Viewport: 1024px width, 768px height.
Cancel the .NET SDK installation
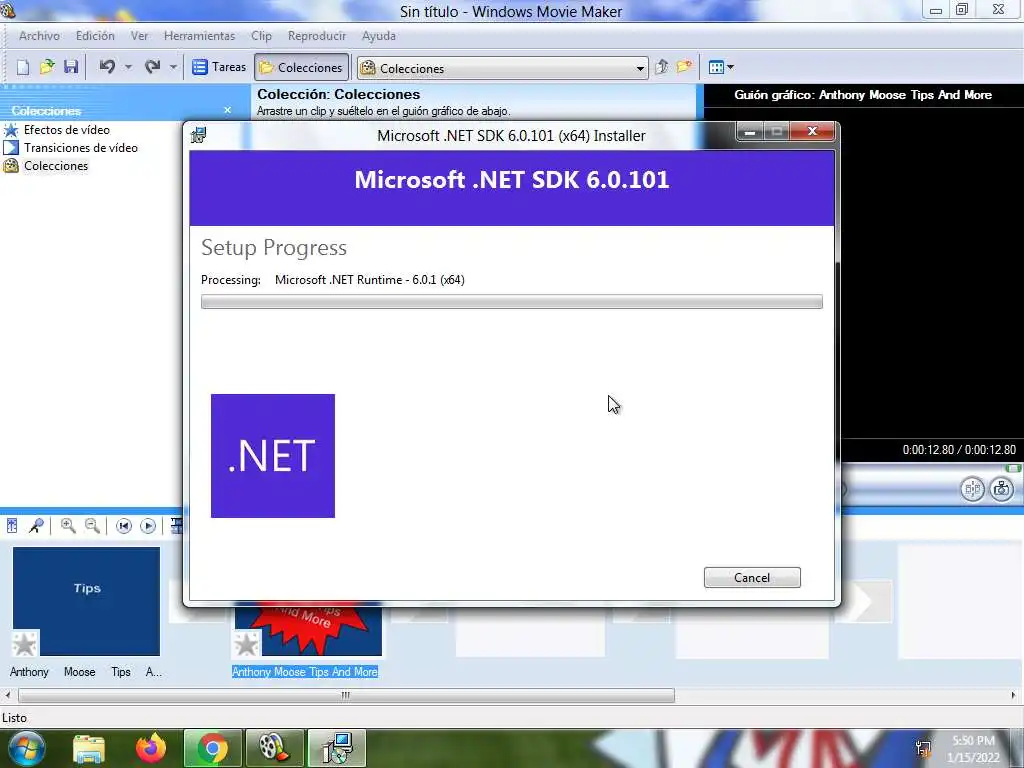[752, 577]
